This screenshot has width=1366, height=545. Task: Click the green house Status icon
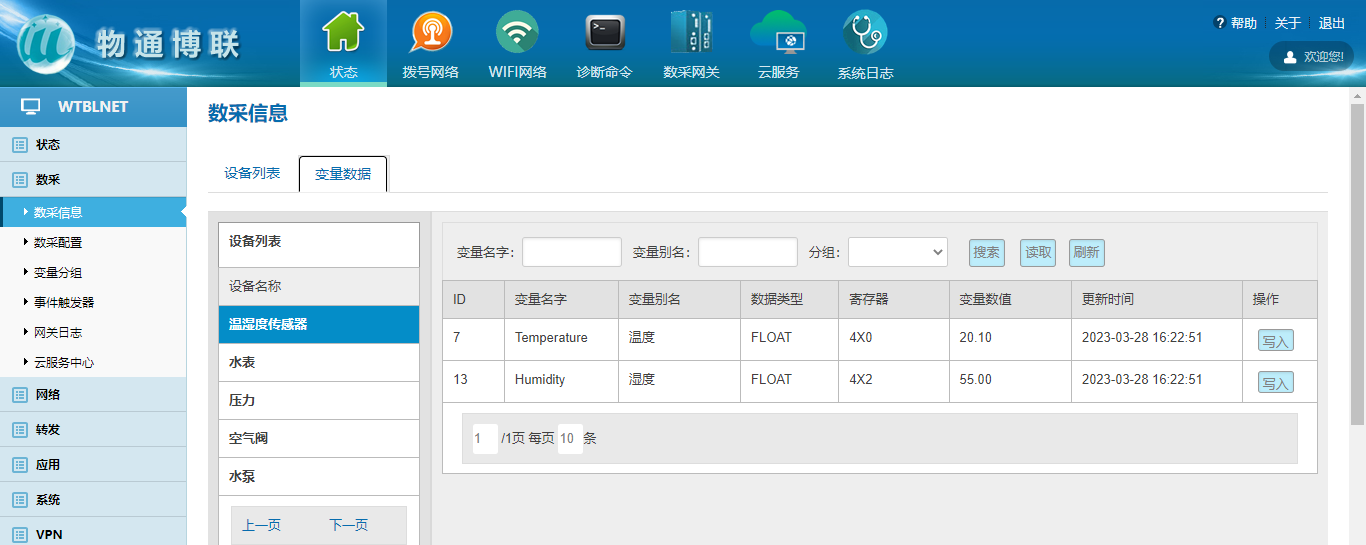[343, 34]
